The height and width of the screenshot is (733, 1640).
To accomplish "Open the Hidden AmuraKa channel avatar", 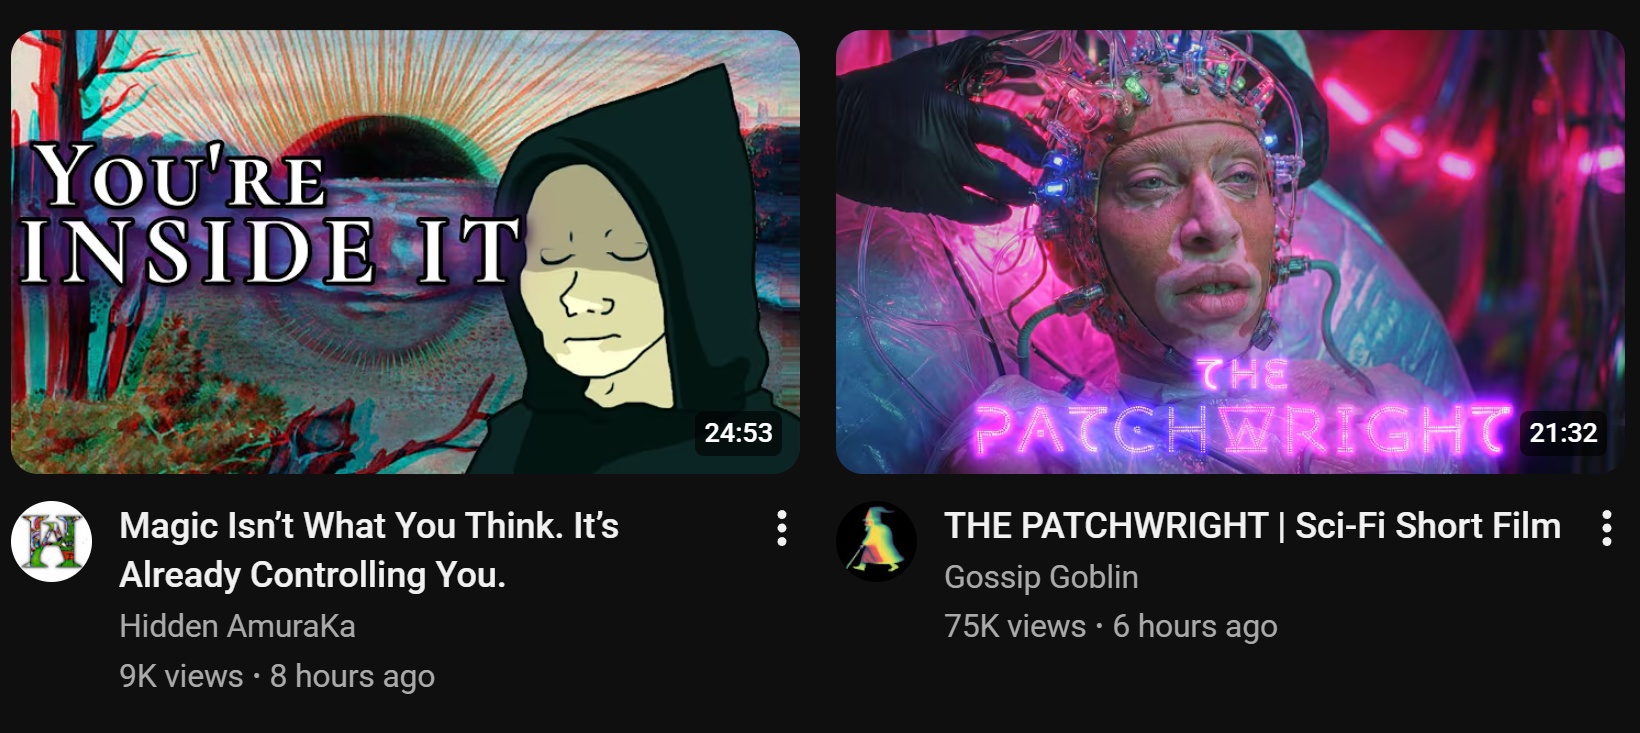I will (x=51, y=541).
